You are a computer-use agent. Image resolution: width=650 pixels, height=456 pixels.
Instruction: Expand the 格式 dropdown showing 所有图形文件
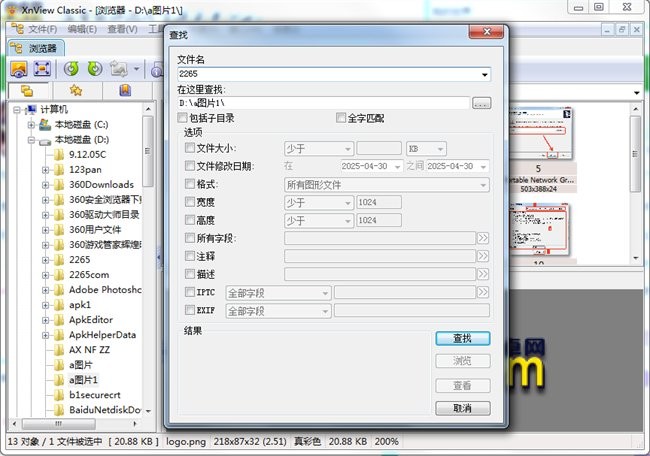coord(483,184)
